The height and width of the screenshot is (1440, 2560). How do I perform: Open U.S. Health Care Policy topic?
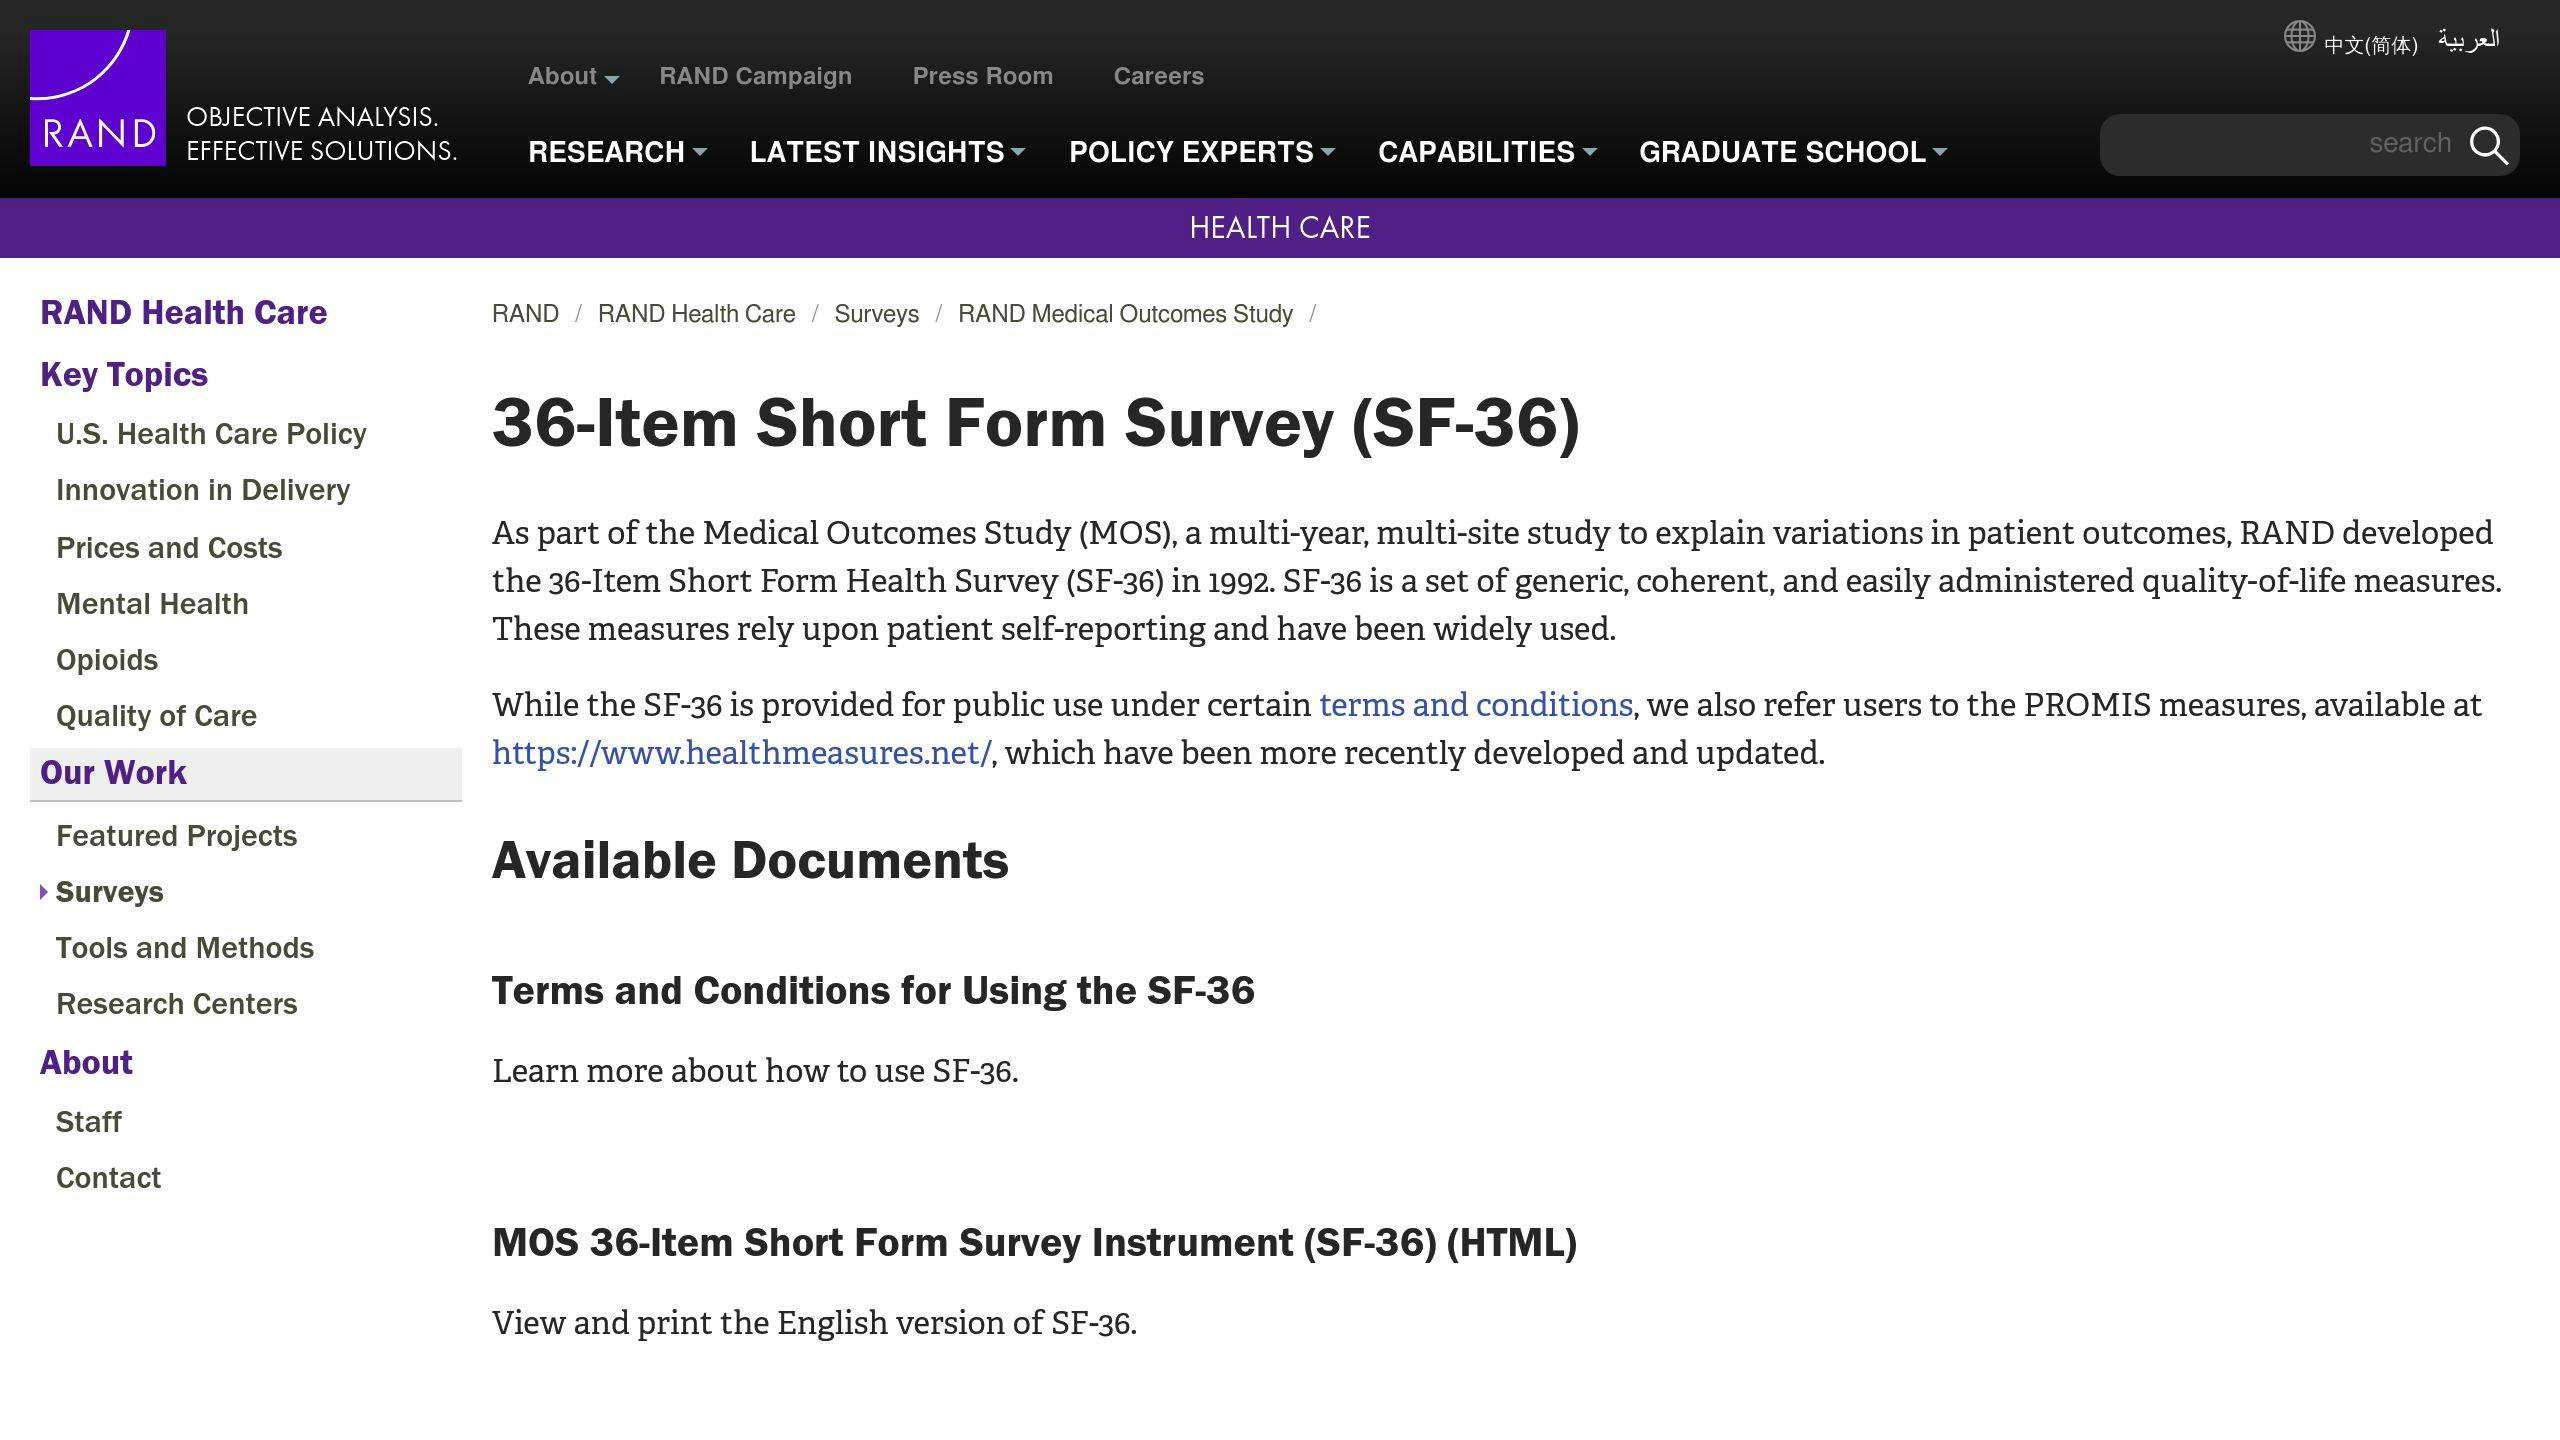211,434
